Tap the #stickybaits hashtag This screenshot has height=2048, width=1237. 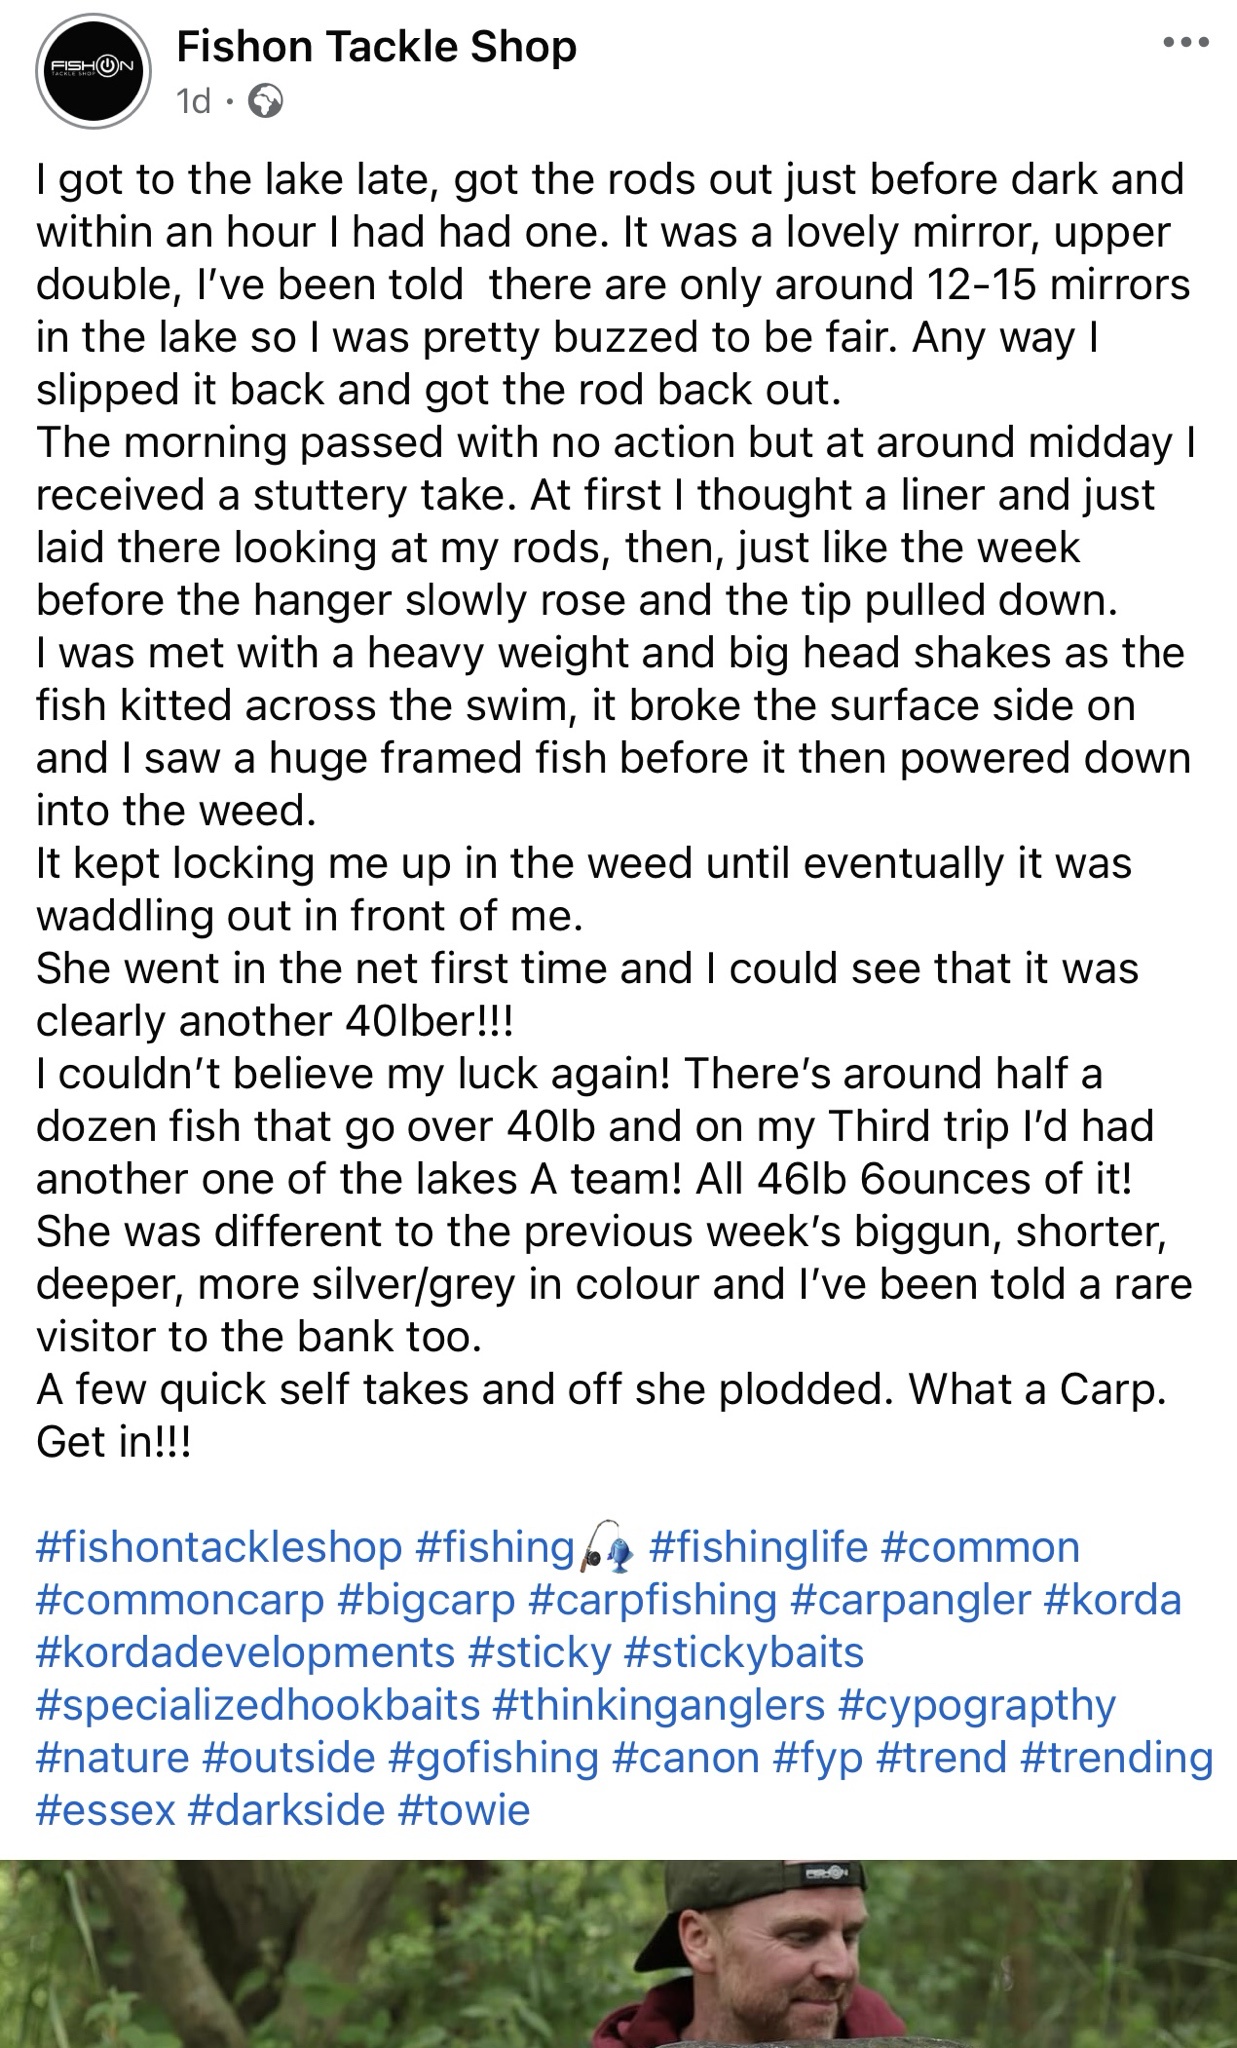click(x=743, y=1651)
